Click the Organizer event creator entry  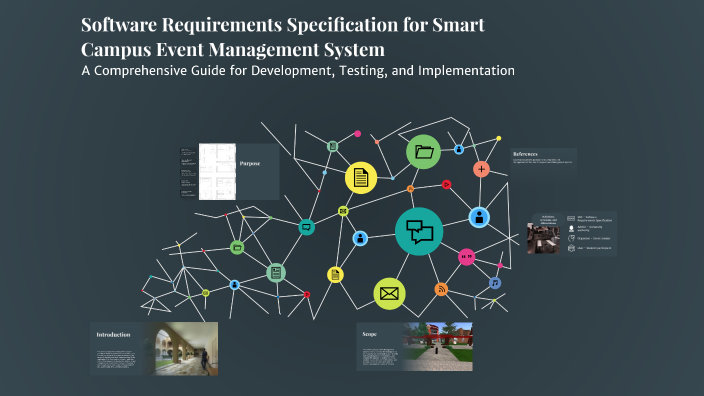pos(594,238)
